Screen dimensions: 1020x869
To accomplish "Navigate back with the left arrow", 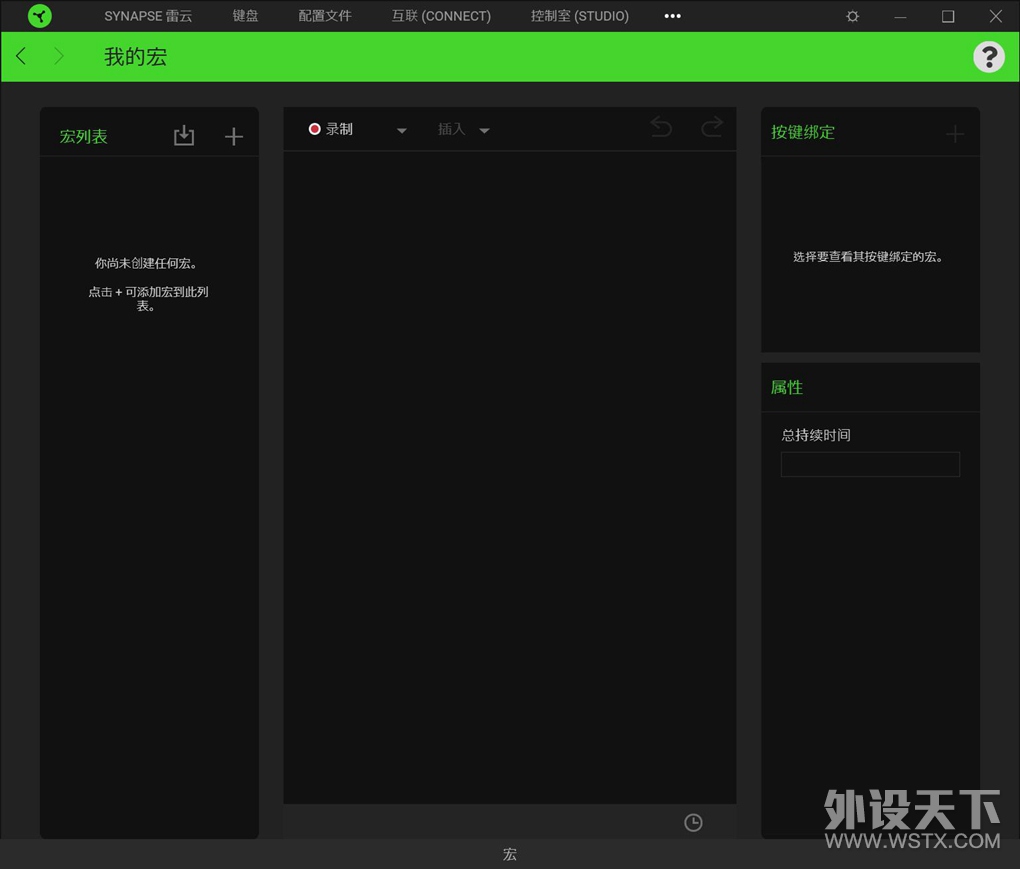I will tap(21, 56).
